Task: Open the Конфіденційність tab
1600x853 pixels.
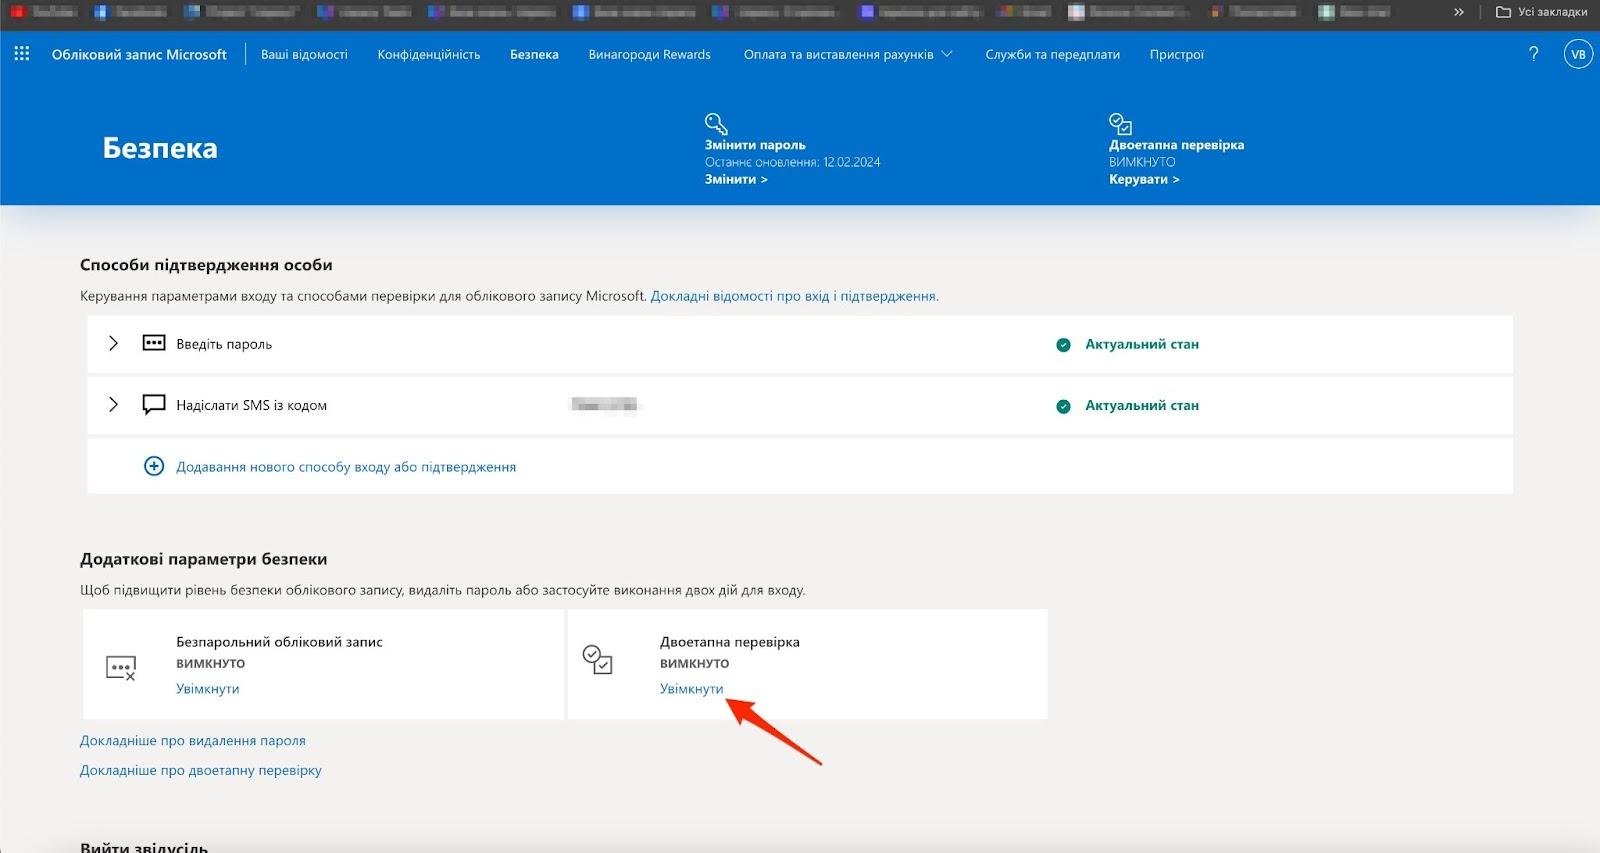Action: [x=429, y=54]
